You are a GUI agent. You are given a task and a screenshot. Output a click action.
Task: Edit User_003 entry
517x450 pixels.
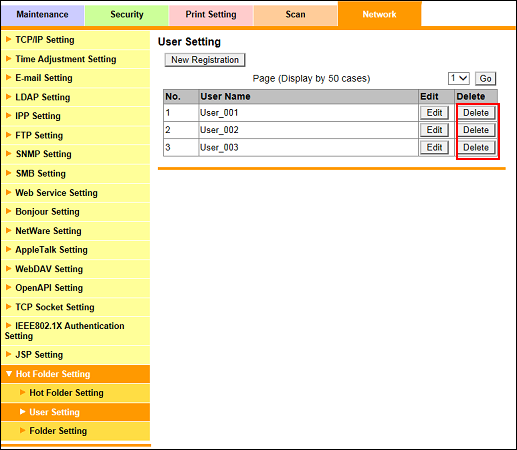click(434, 147)
